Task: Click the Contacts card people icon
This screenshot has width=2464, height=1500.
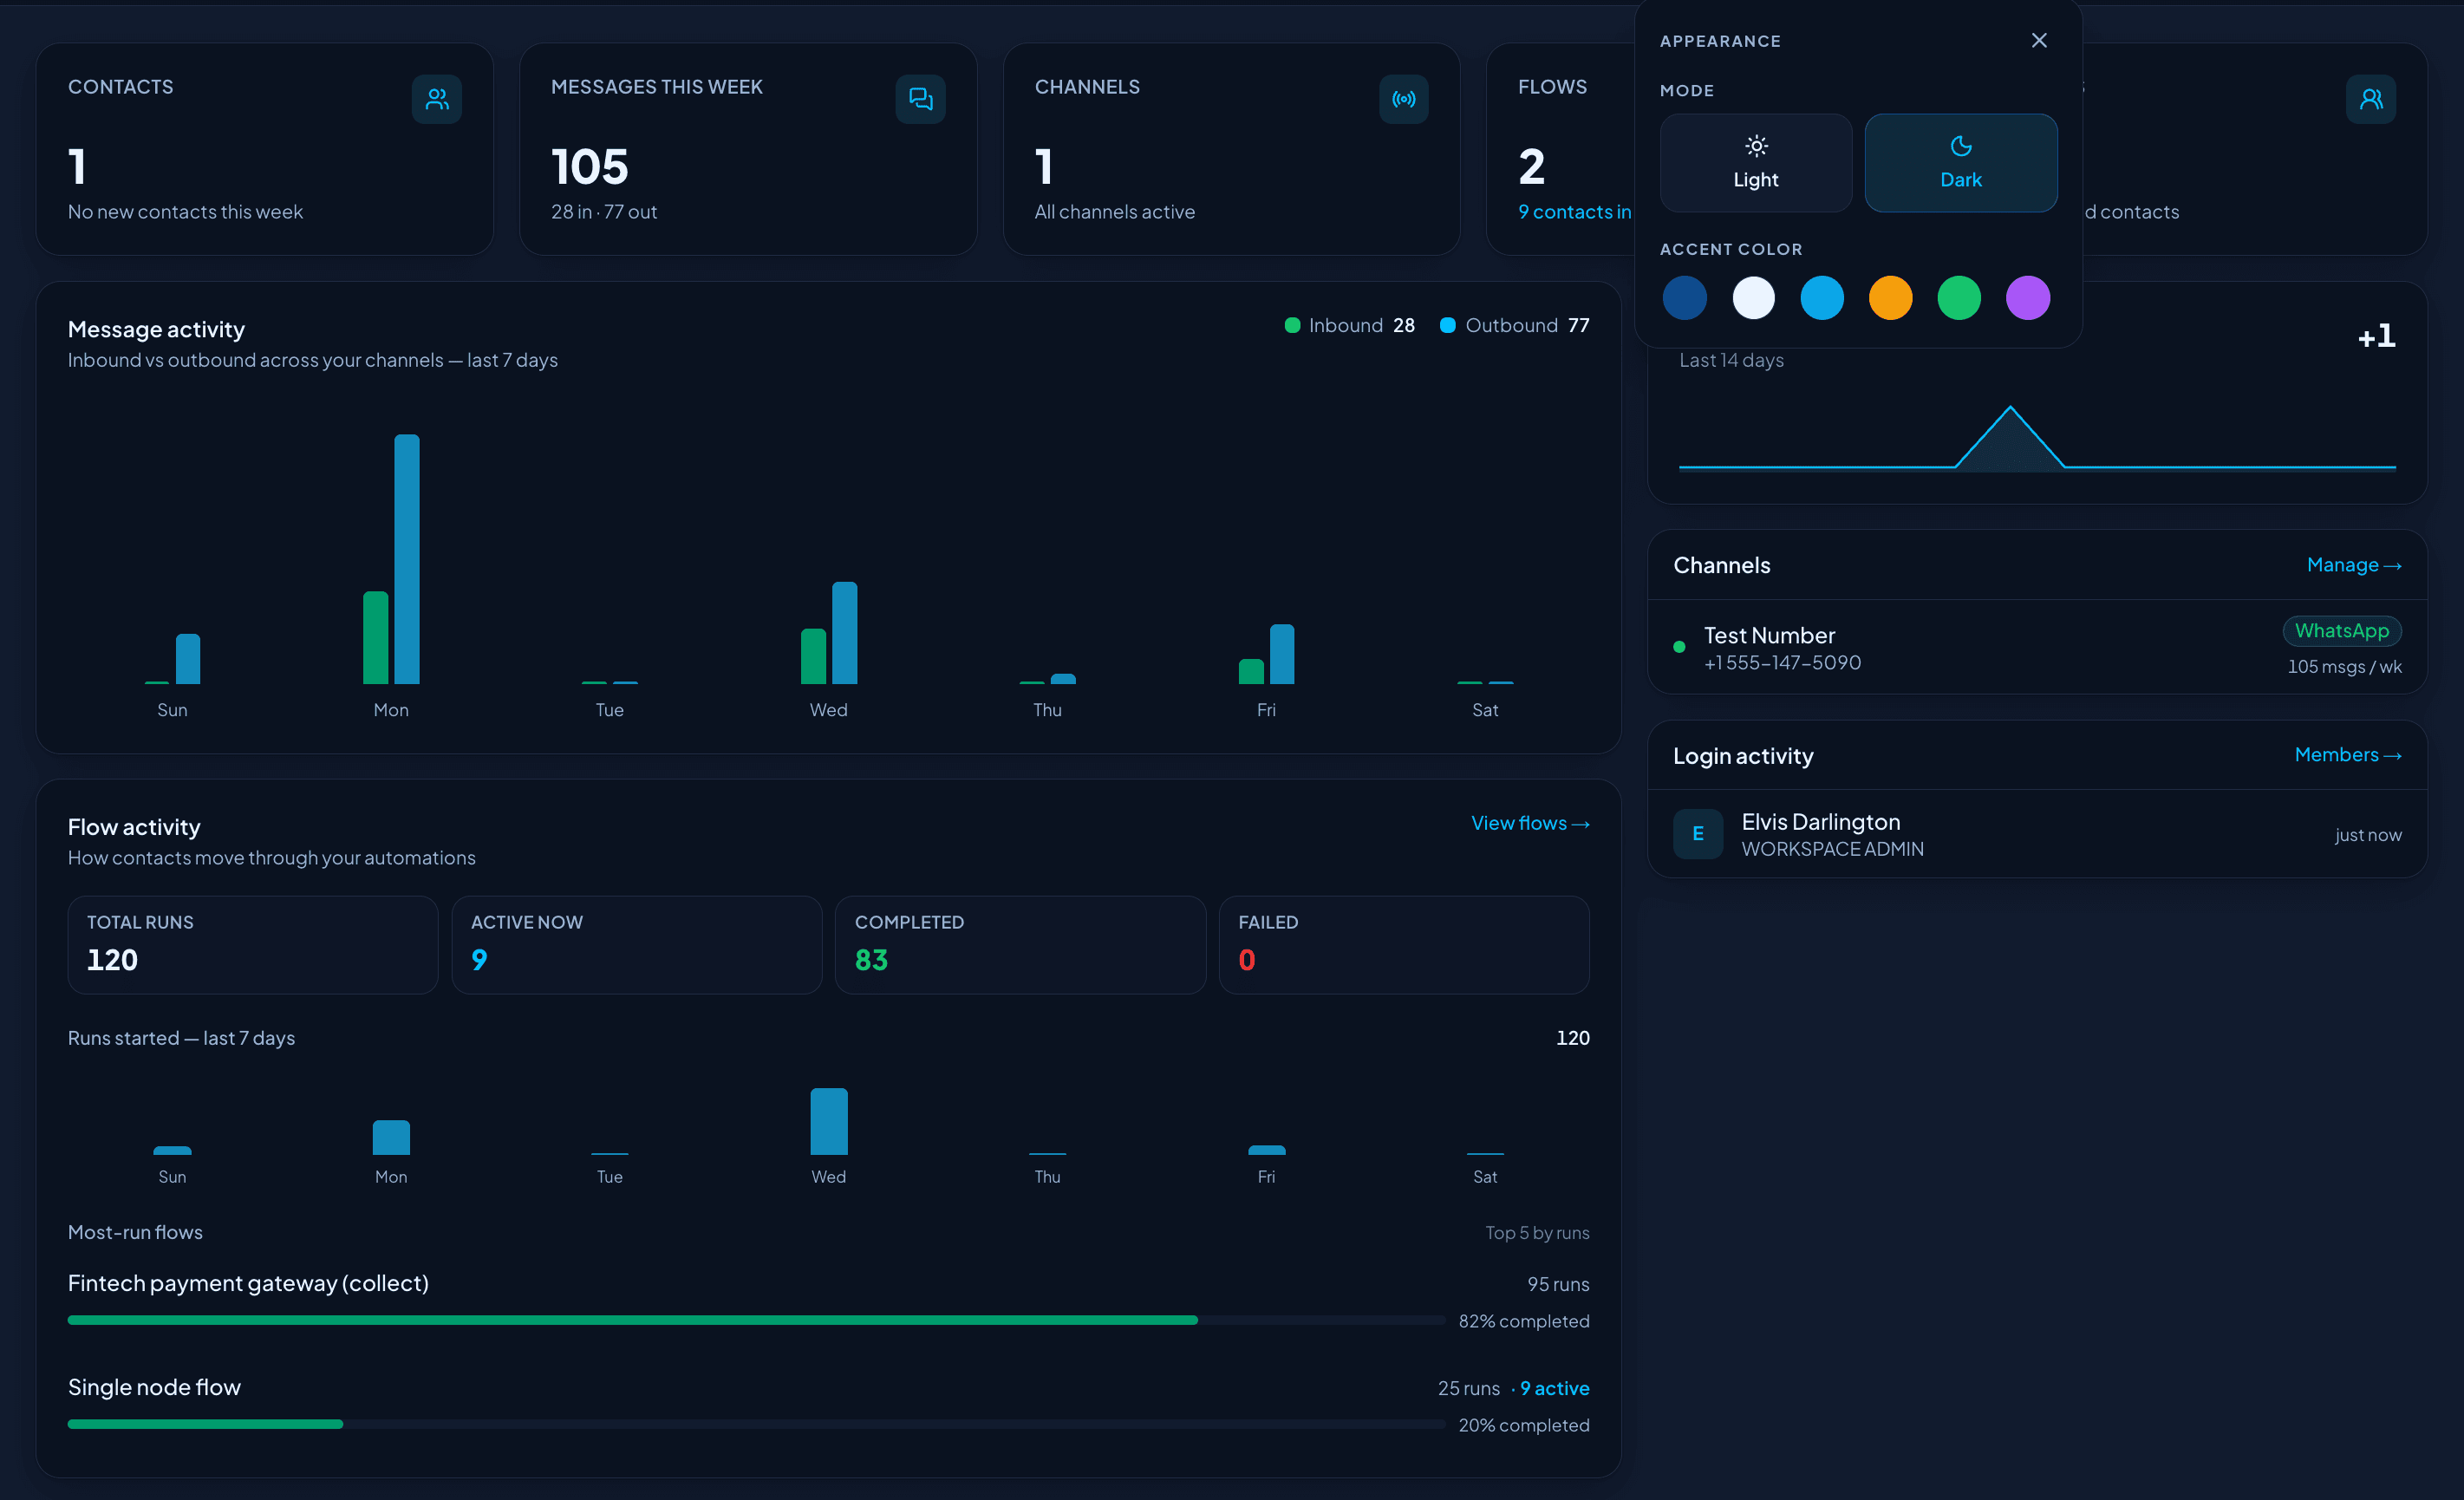Action: pyautogui.click(x=437, y=99)
